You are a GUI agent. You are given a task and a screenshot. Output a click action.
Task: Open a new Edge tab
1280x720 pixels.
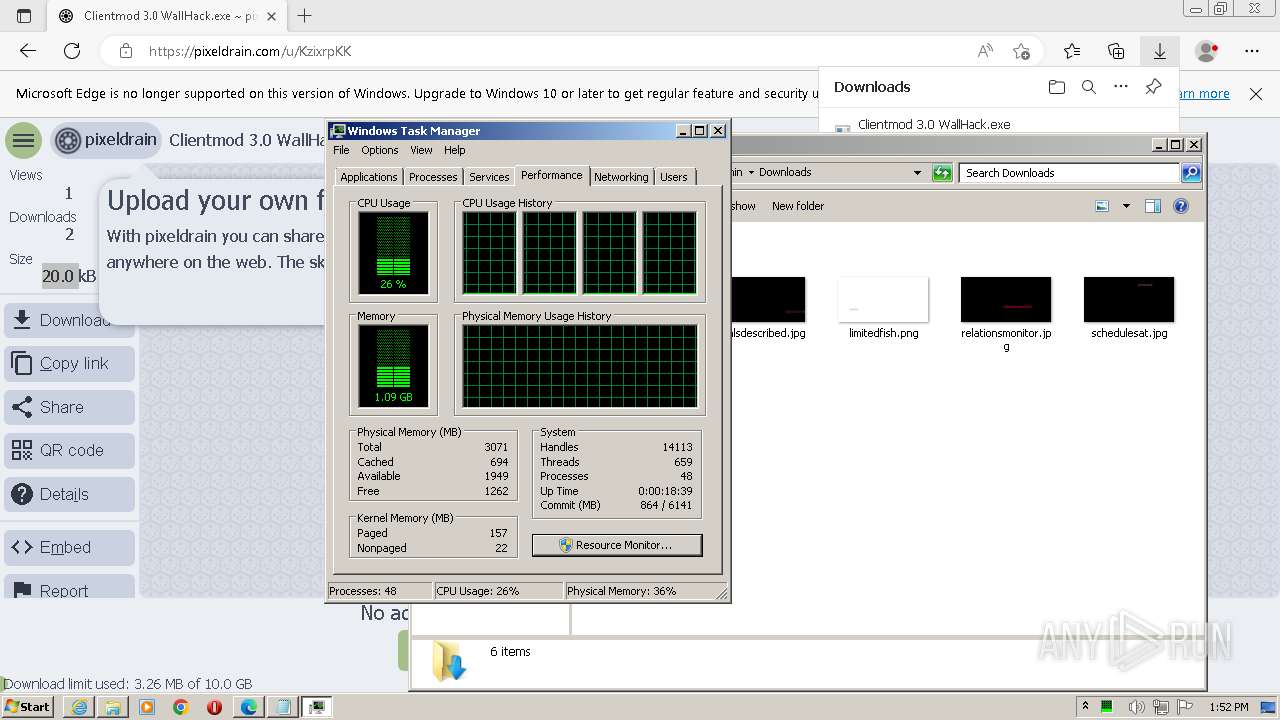(305, 16)
